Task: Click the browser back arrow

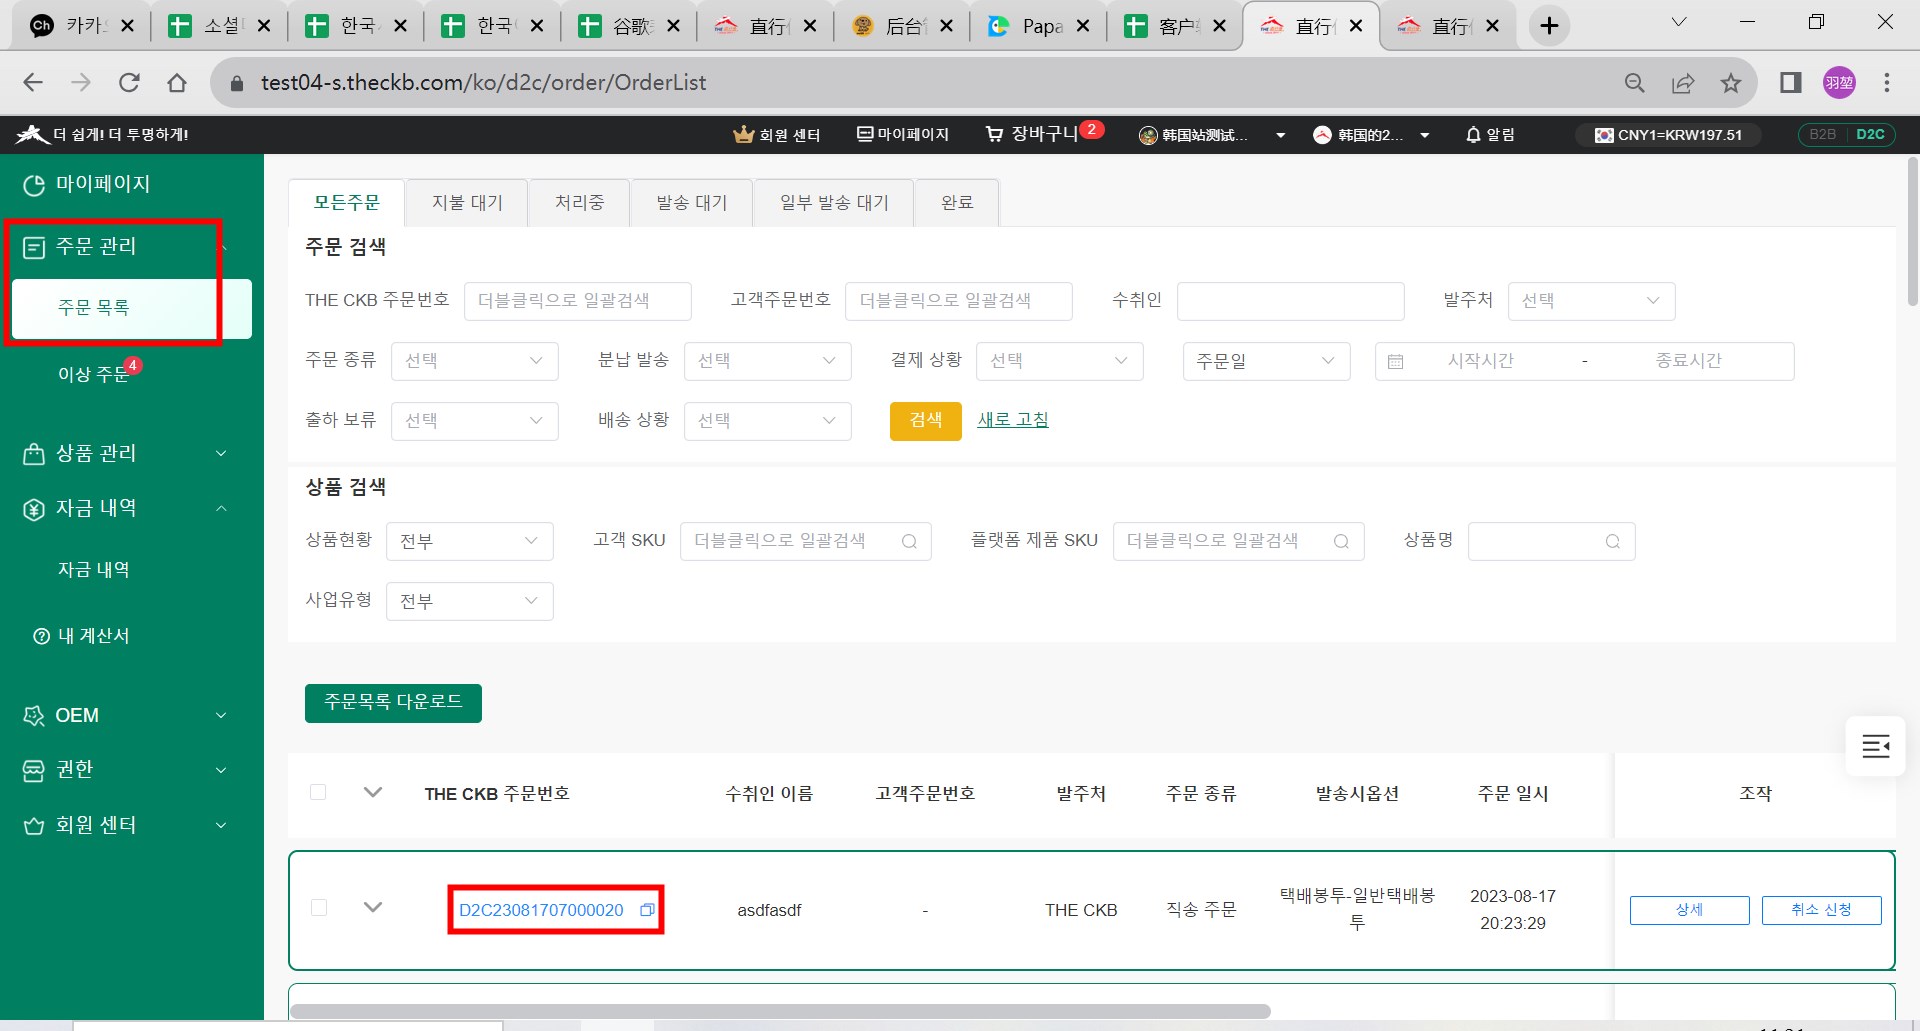Action: coord(33,83)
